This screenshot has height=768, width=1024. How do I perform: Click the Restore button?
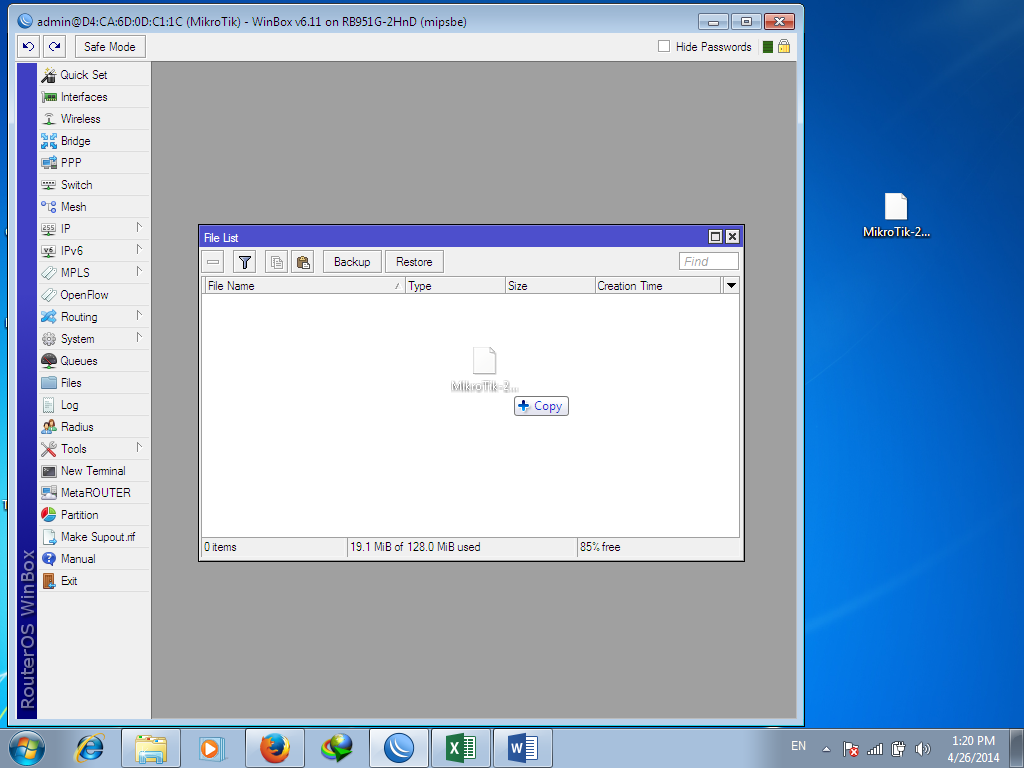click(x=414, y=262)
